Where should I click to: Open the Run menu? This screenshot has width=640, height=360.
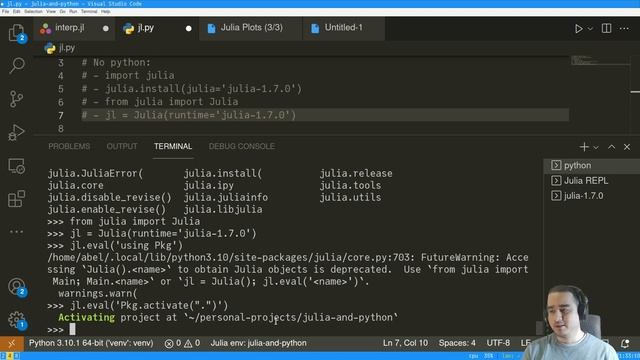[73, 12]
